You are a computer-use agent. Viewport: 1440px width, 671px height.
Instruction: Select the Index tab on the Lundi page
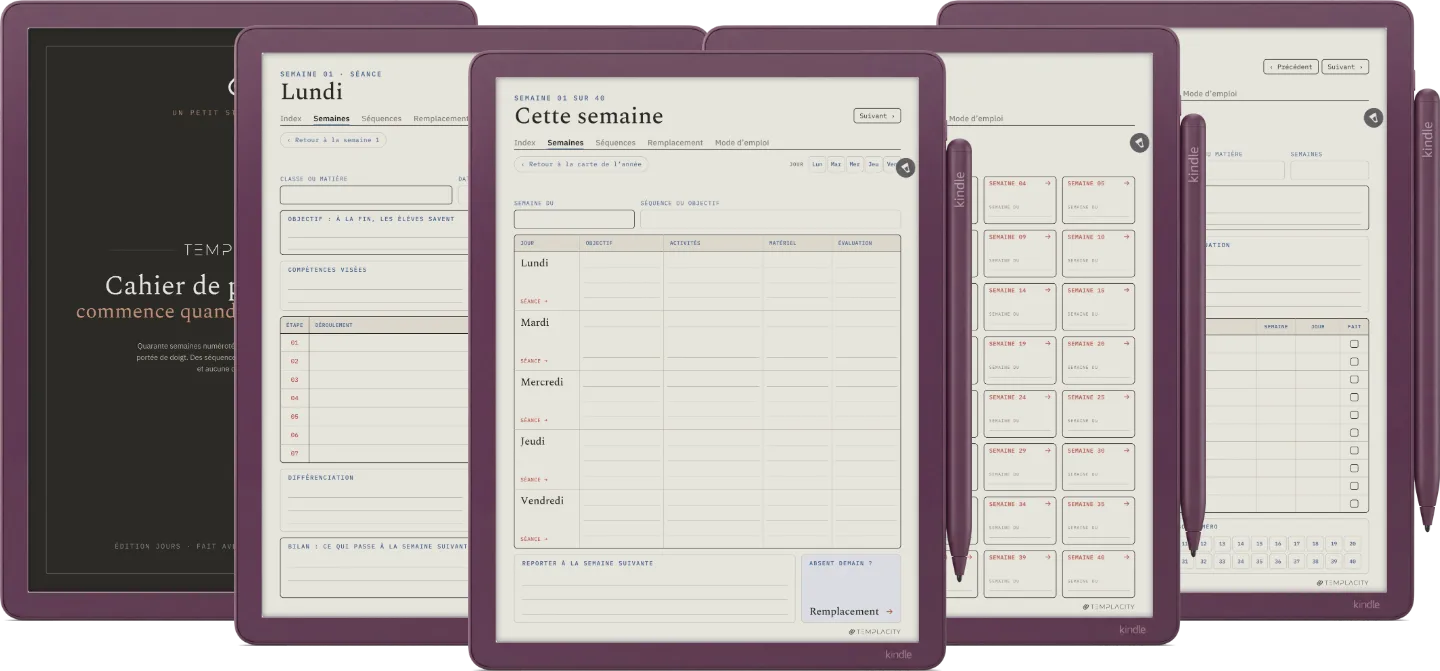pos(291,119)
